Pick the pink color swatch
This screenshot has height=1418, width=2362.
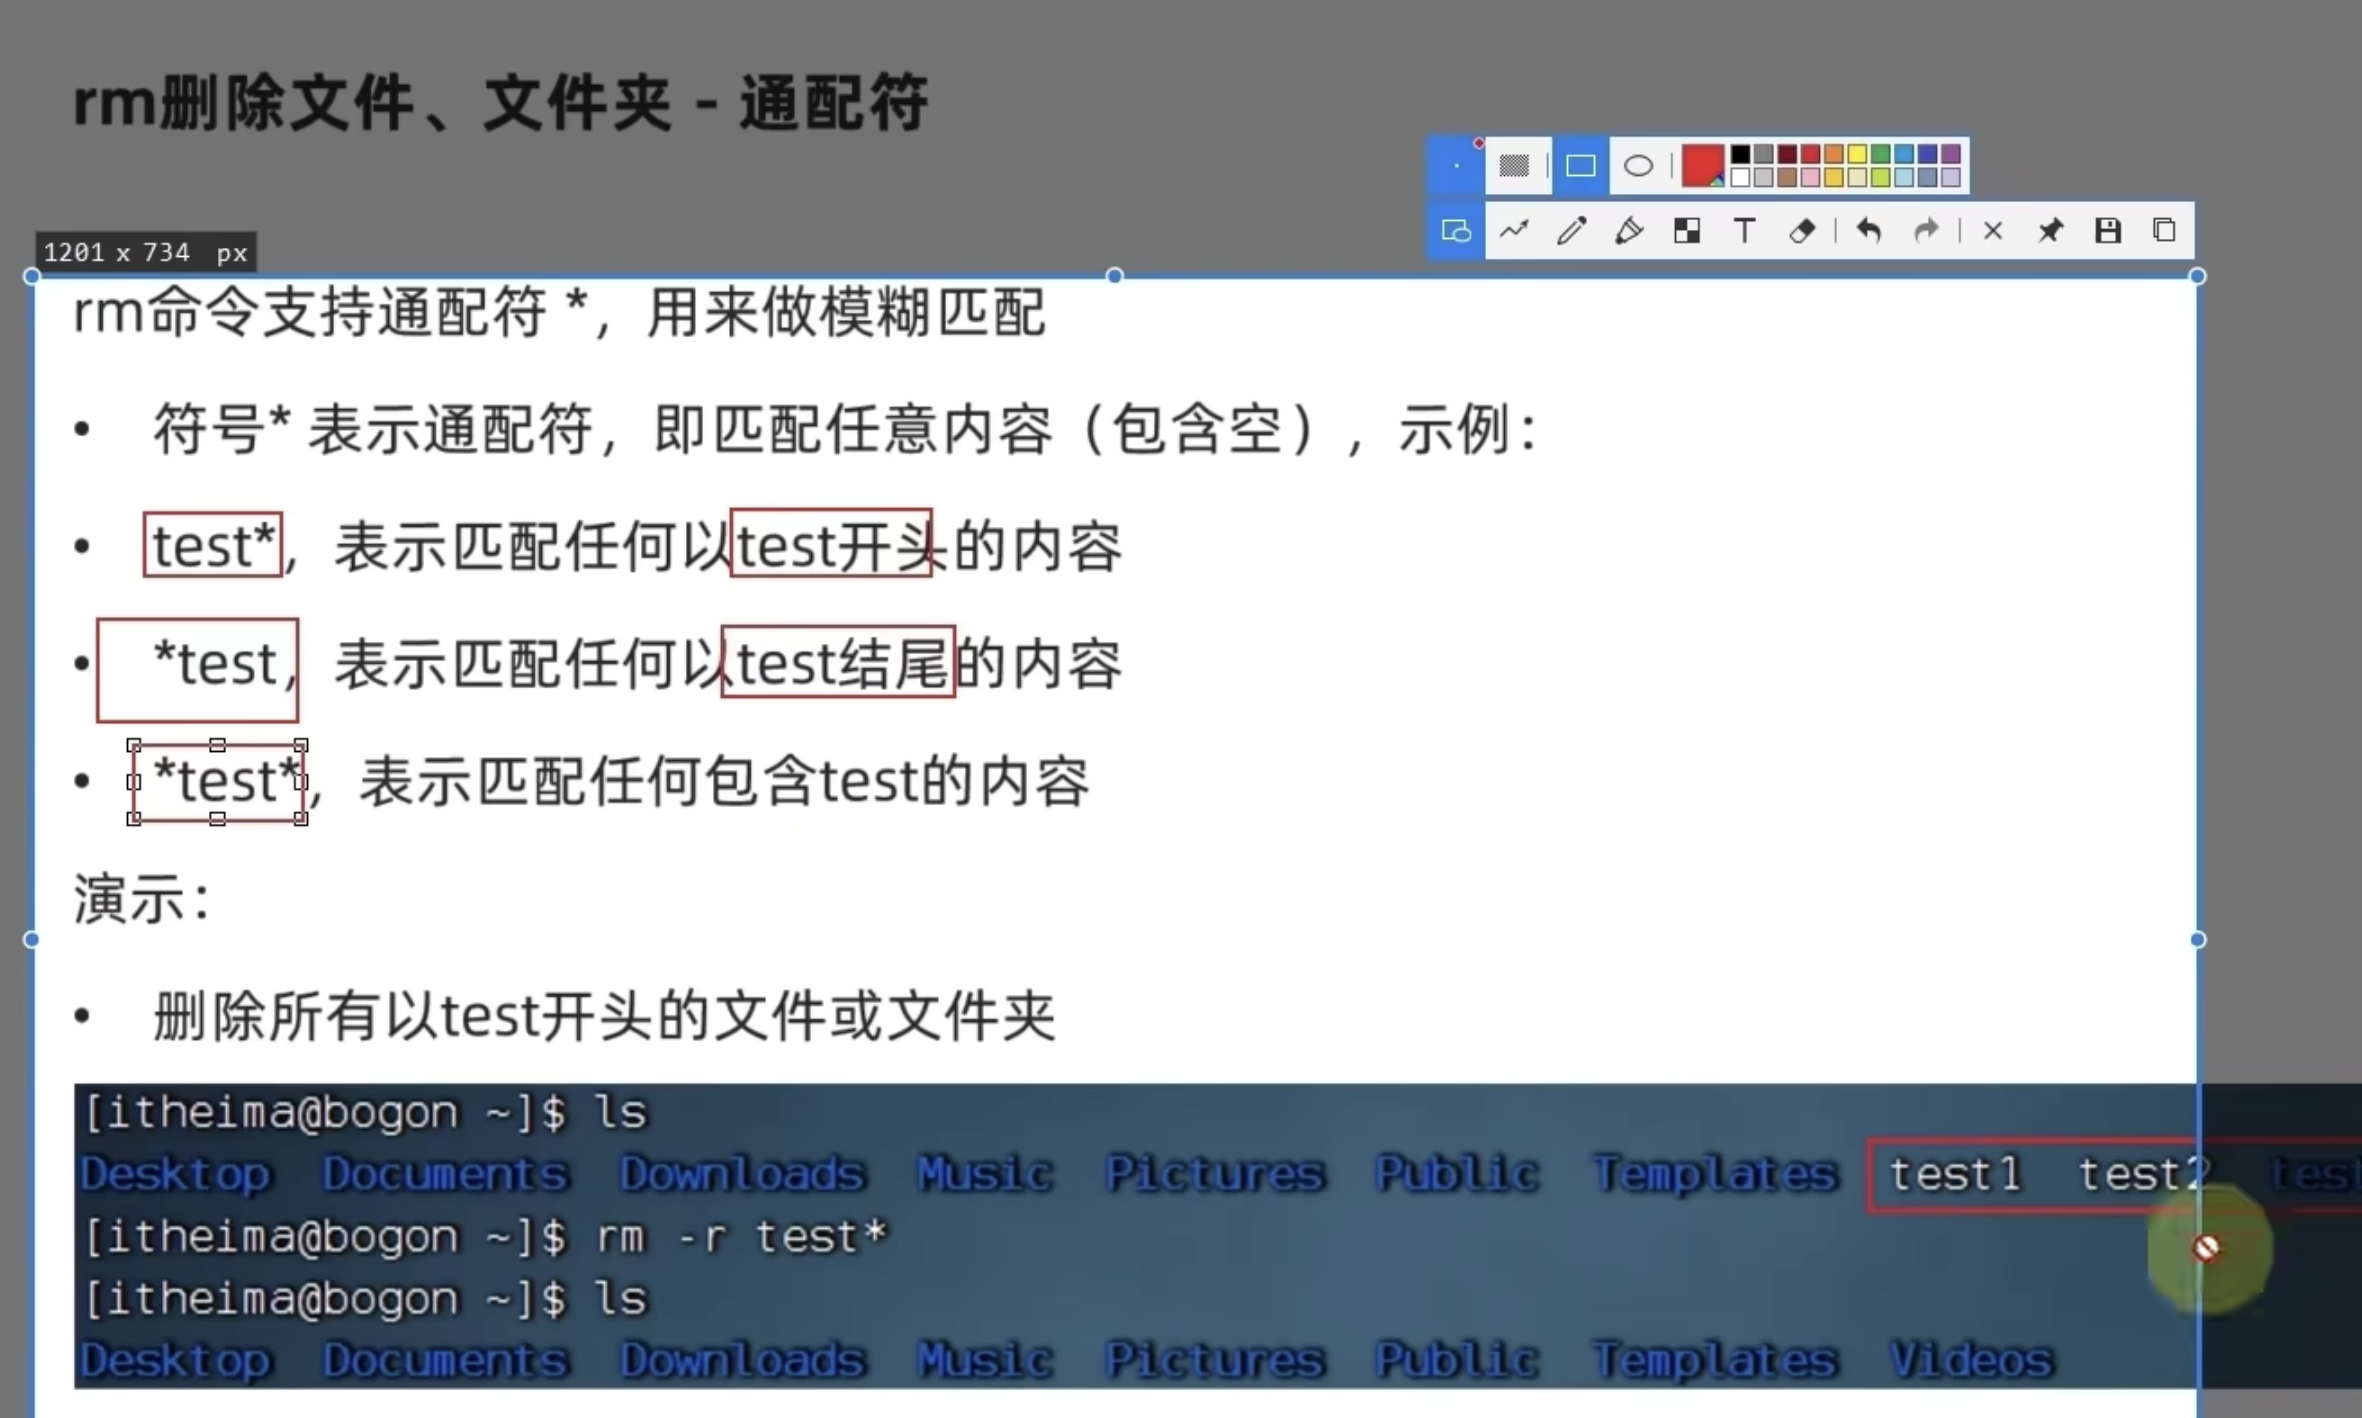coord(1810,177)
